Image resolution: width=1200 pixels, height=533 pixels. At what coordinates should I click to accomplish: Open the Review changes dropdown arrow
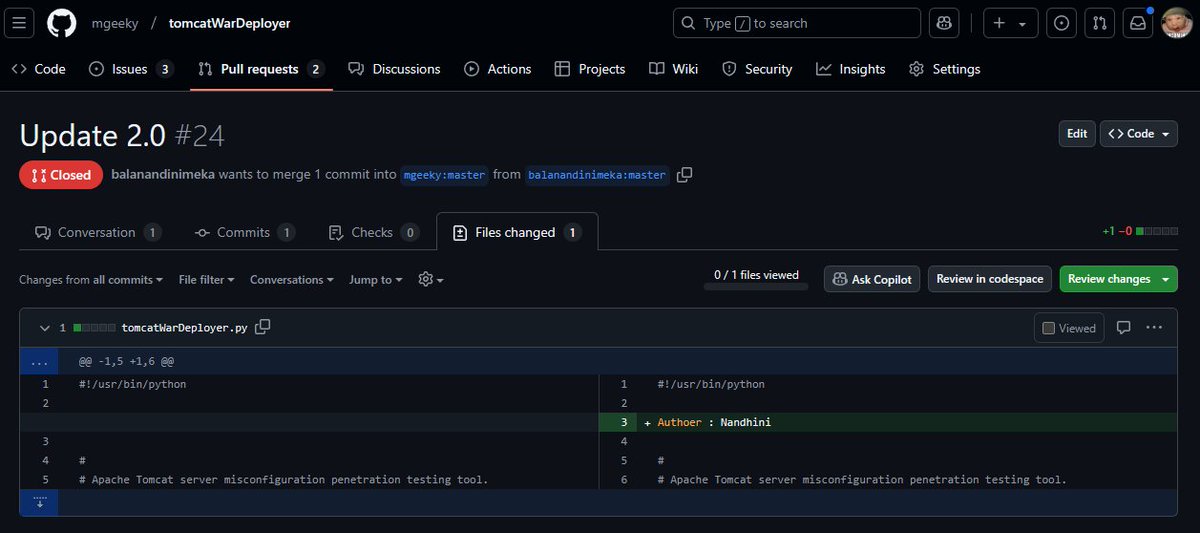(x=1168, y=279)
